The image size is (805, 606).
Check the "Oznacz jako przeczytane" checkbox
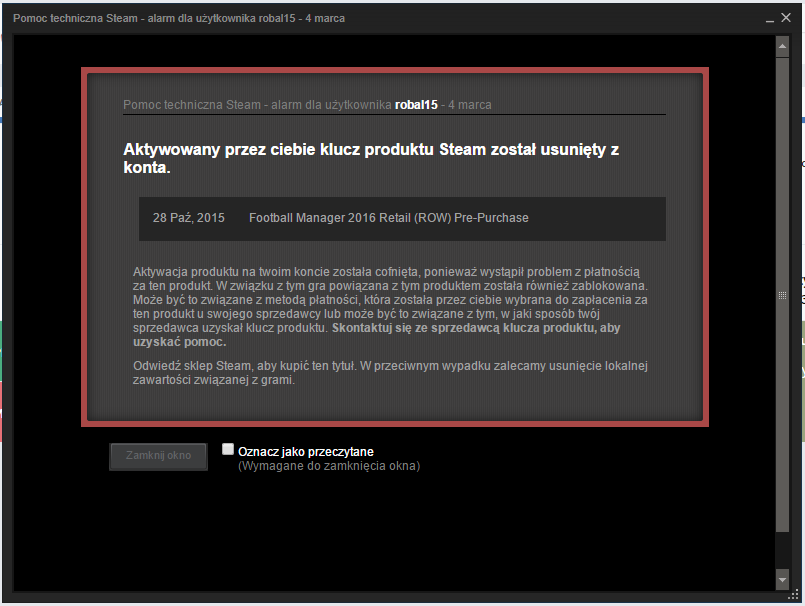(x=228, y=449)
